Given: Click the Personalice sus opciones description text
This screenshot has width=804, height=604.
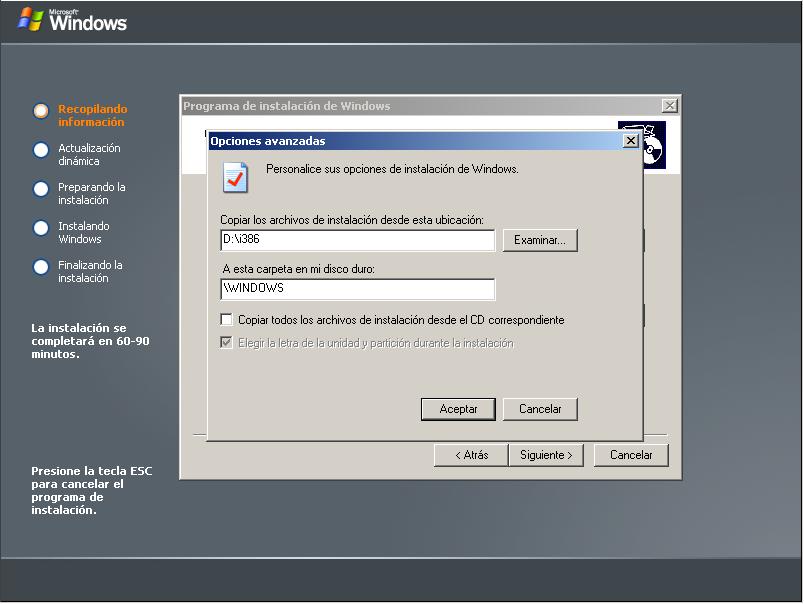Looking at the screenshot, I should point(392,169).
